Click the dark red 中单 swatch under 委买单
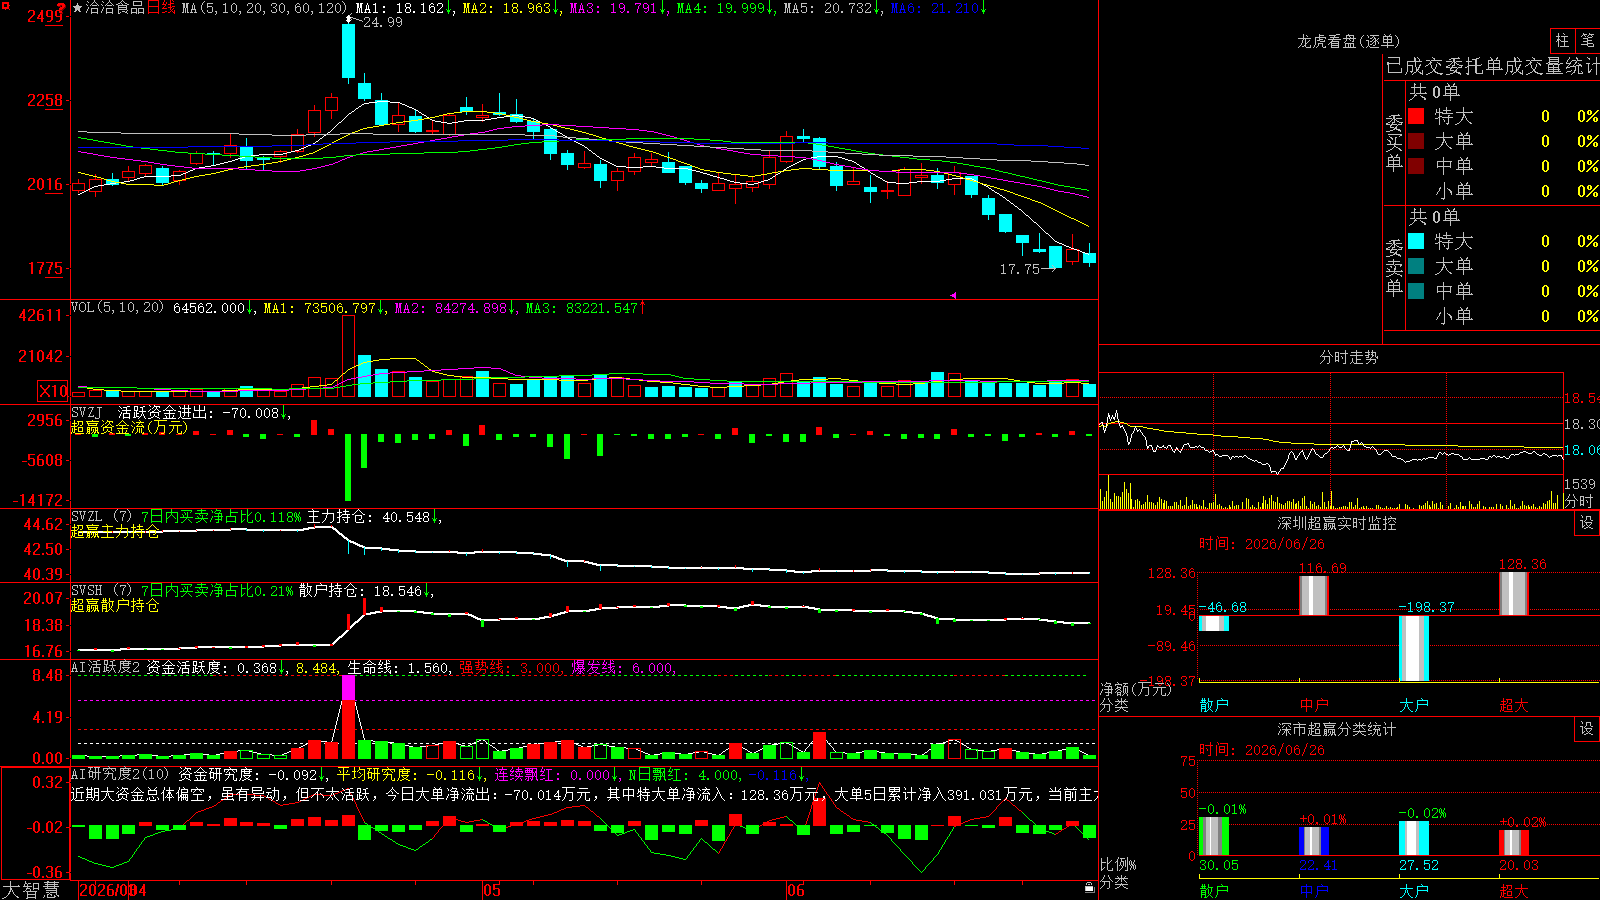 point(1416,166)
